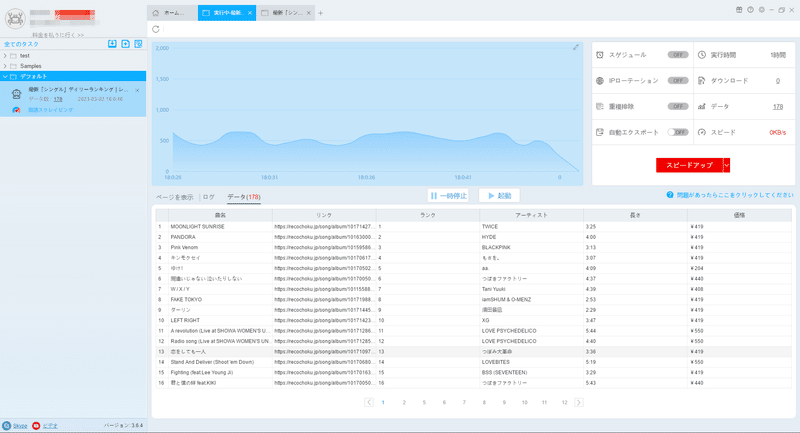
Task: Click the speedometer icon beside スピード
Action: (x=702, y=132)
